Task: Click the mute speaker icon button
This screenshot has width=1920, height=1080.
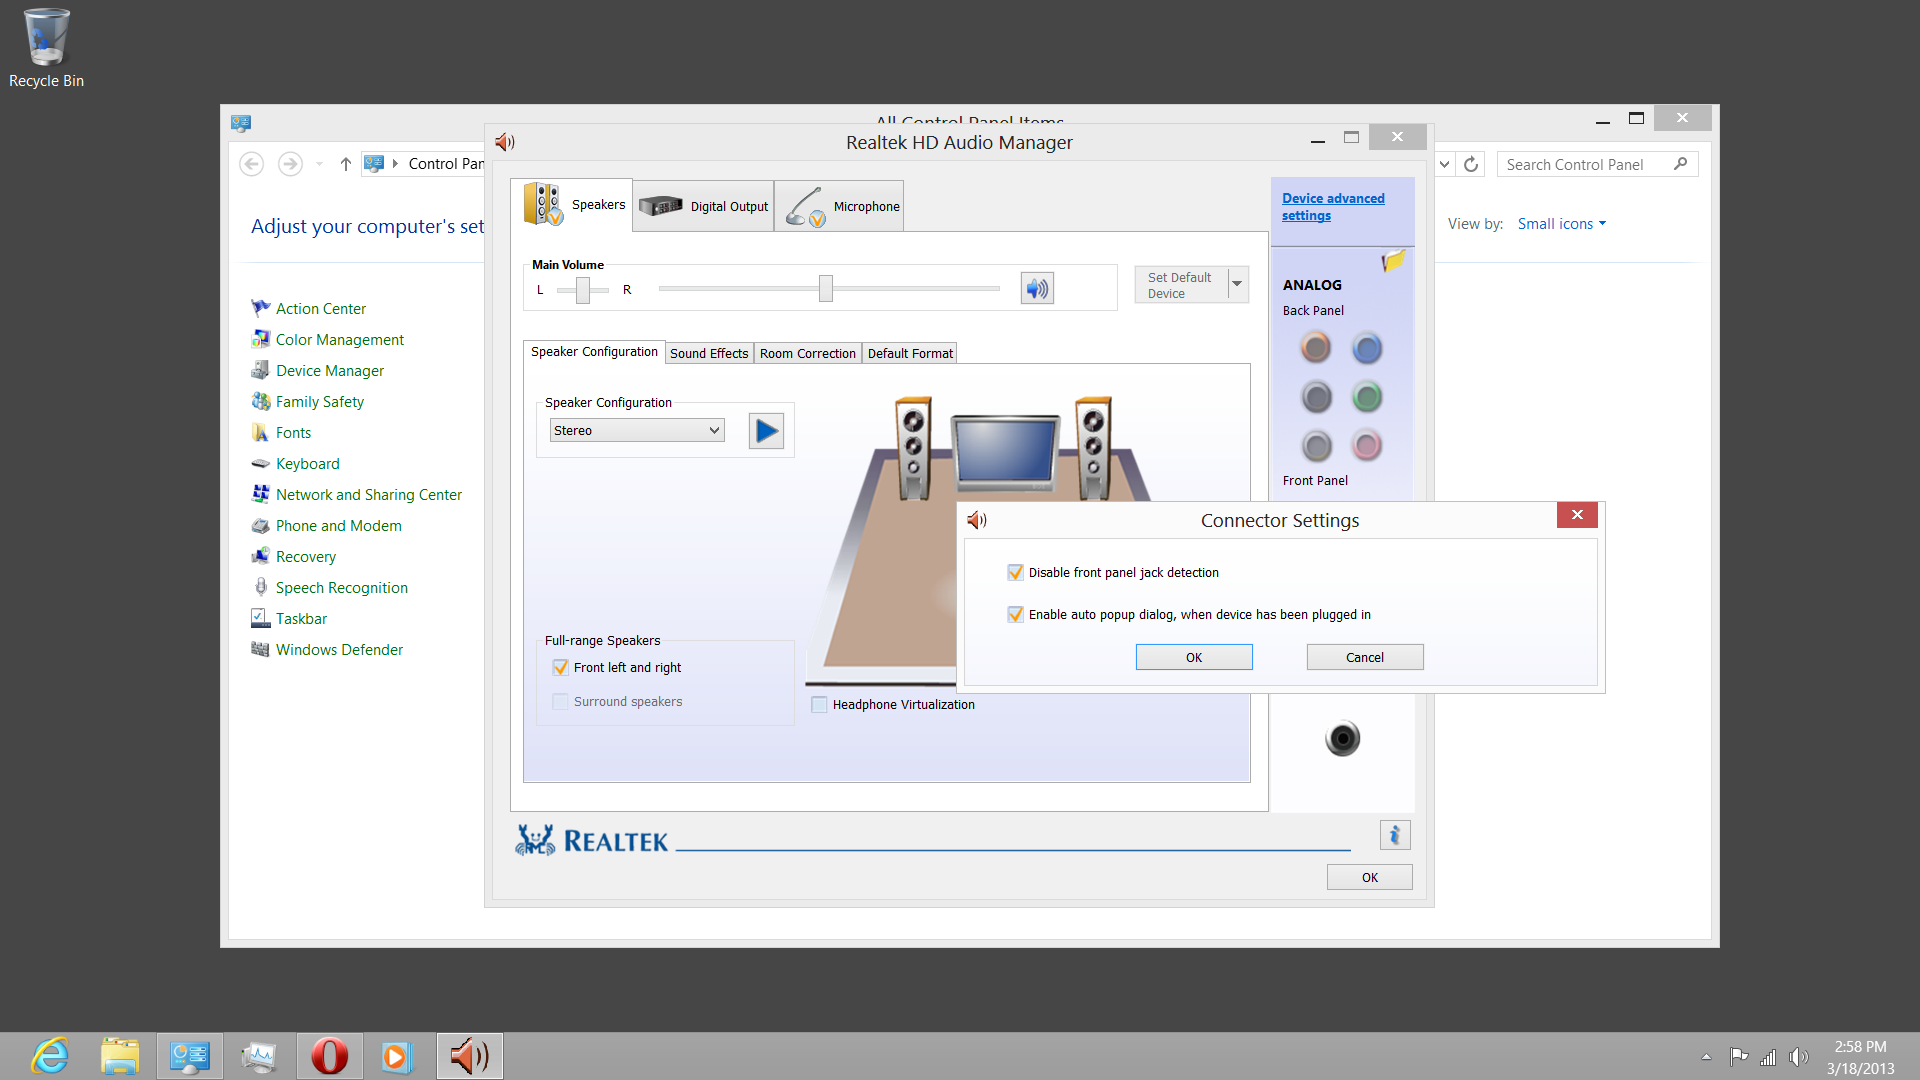Action: coord(1036,289)
